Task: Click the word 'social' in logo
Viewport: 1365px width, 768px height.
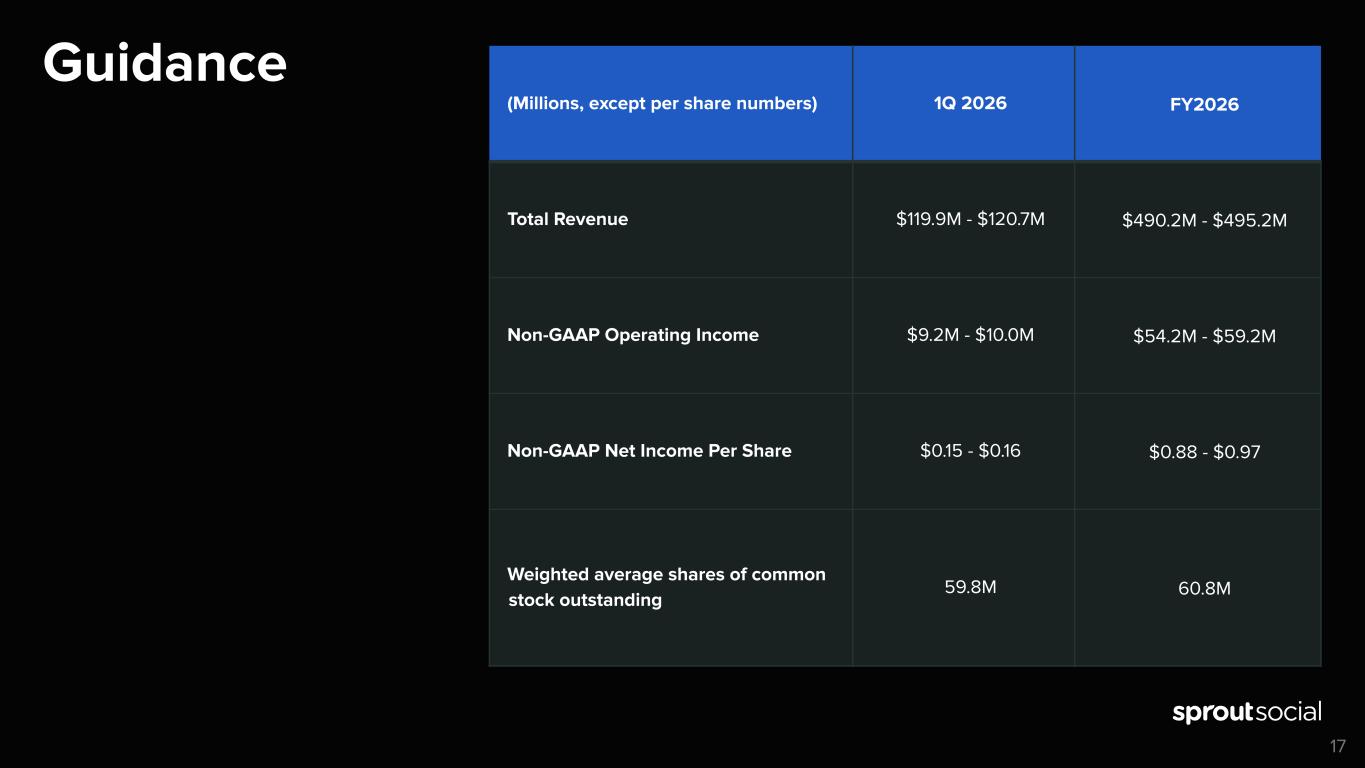Action: click(x=1288, y=712)
